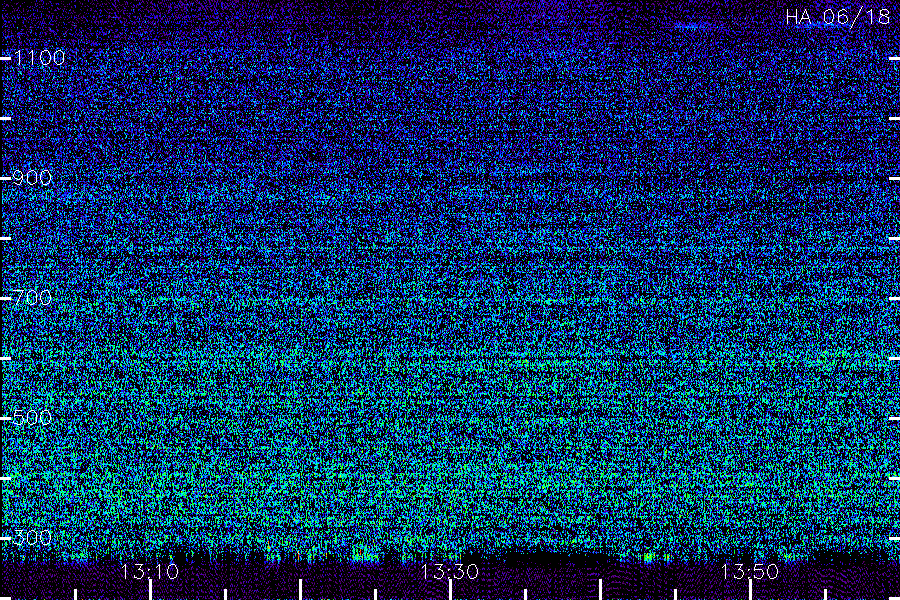Click the 300 frequency axis label

32,538
